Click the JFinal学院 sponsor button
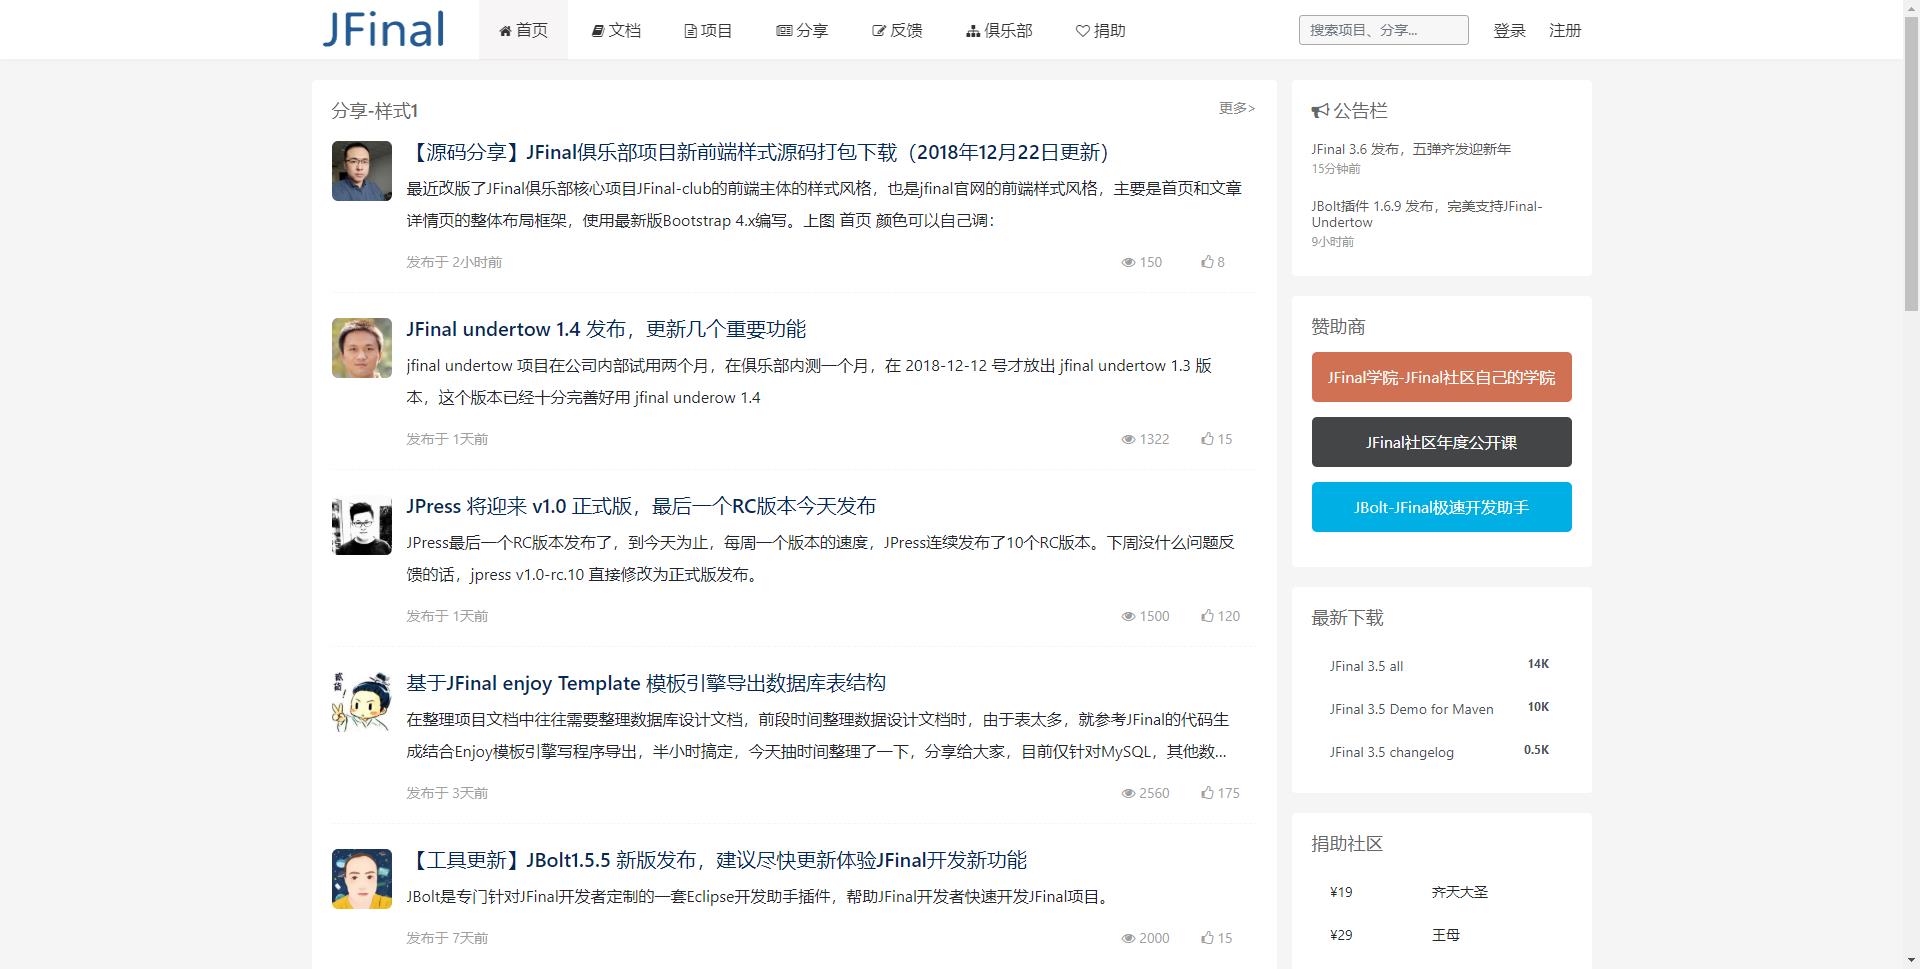 pos(1441,377)
